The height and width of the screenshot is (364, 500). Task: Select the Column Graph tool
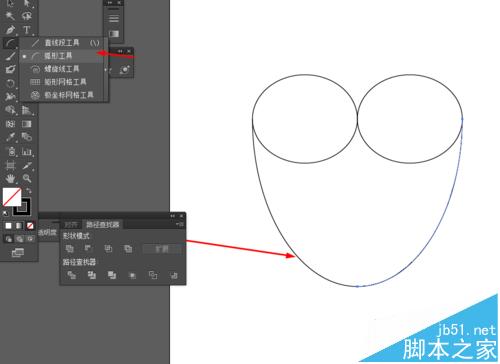coord(27,152)
